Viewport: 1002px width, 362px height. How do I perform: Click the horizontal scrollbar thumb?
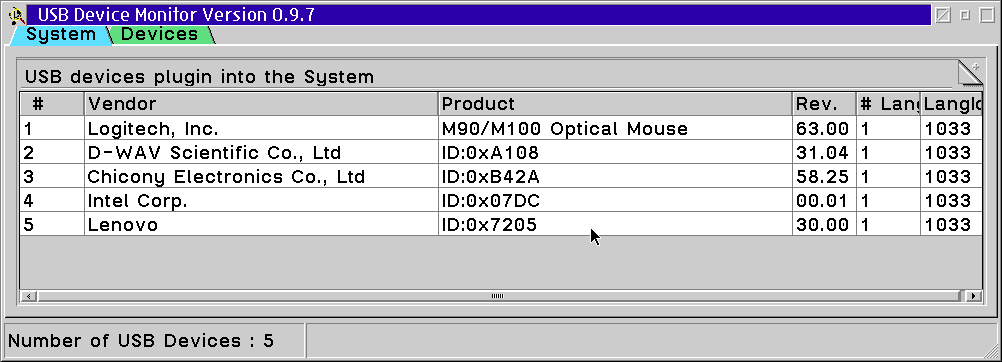498,296
